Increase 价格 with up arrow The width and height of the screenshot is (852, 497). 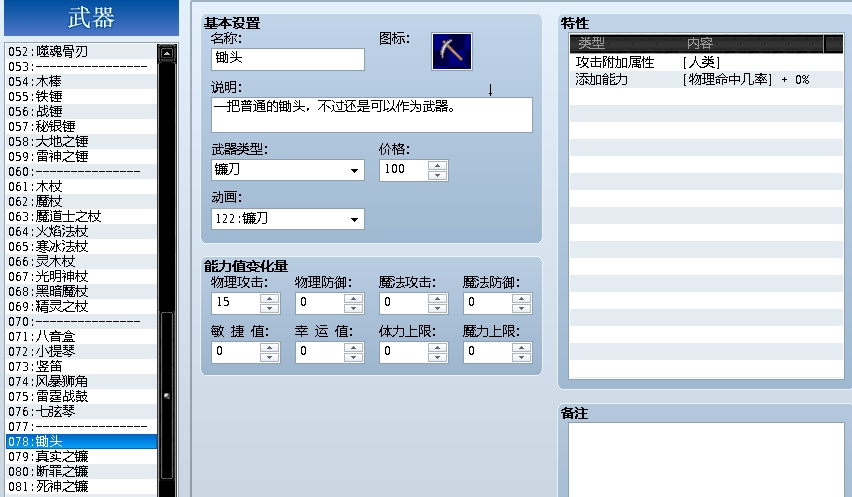[437, 165]
